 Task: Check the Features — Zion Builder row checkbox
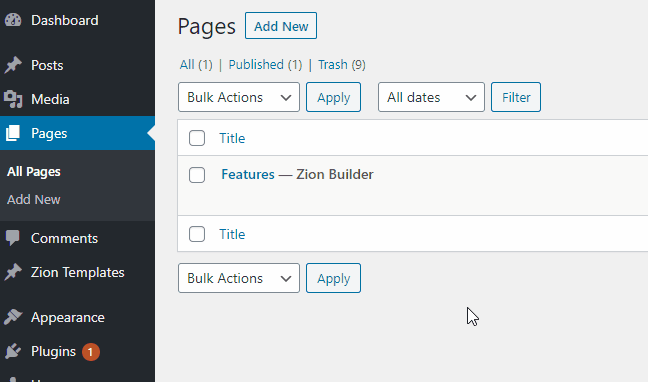click(x=197, y=175)
